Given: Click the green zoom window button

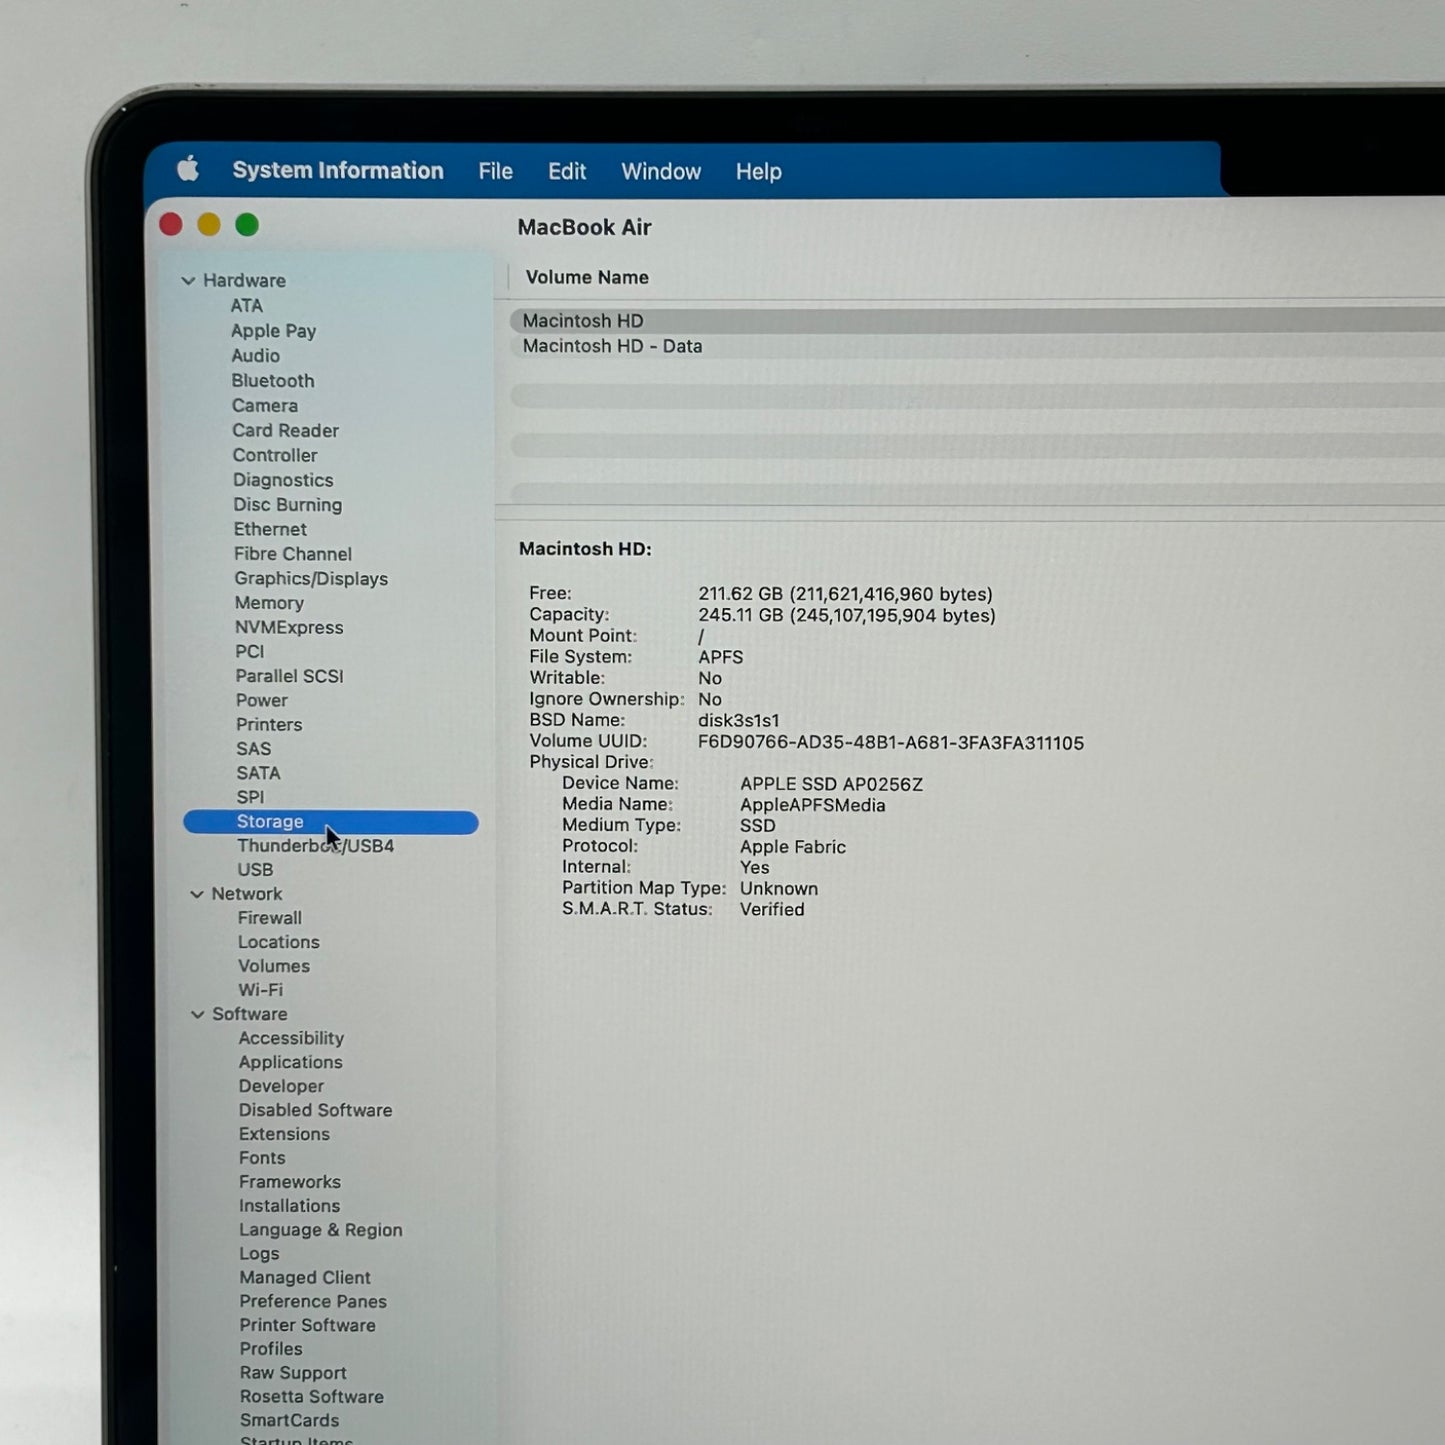Looking at the screenshot, I should [x=247, y=225].
